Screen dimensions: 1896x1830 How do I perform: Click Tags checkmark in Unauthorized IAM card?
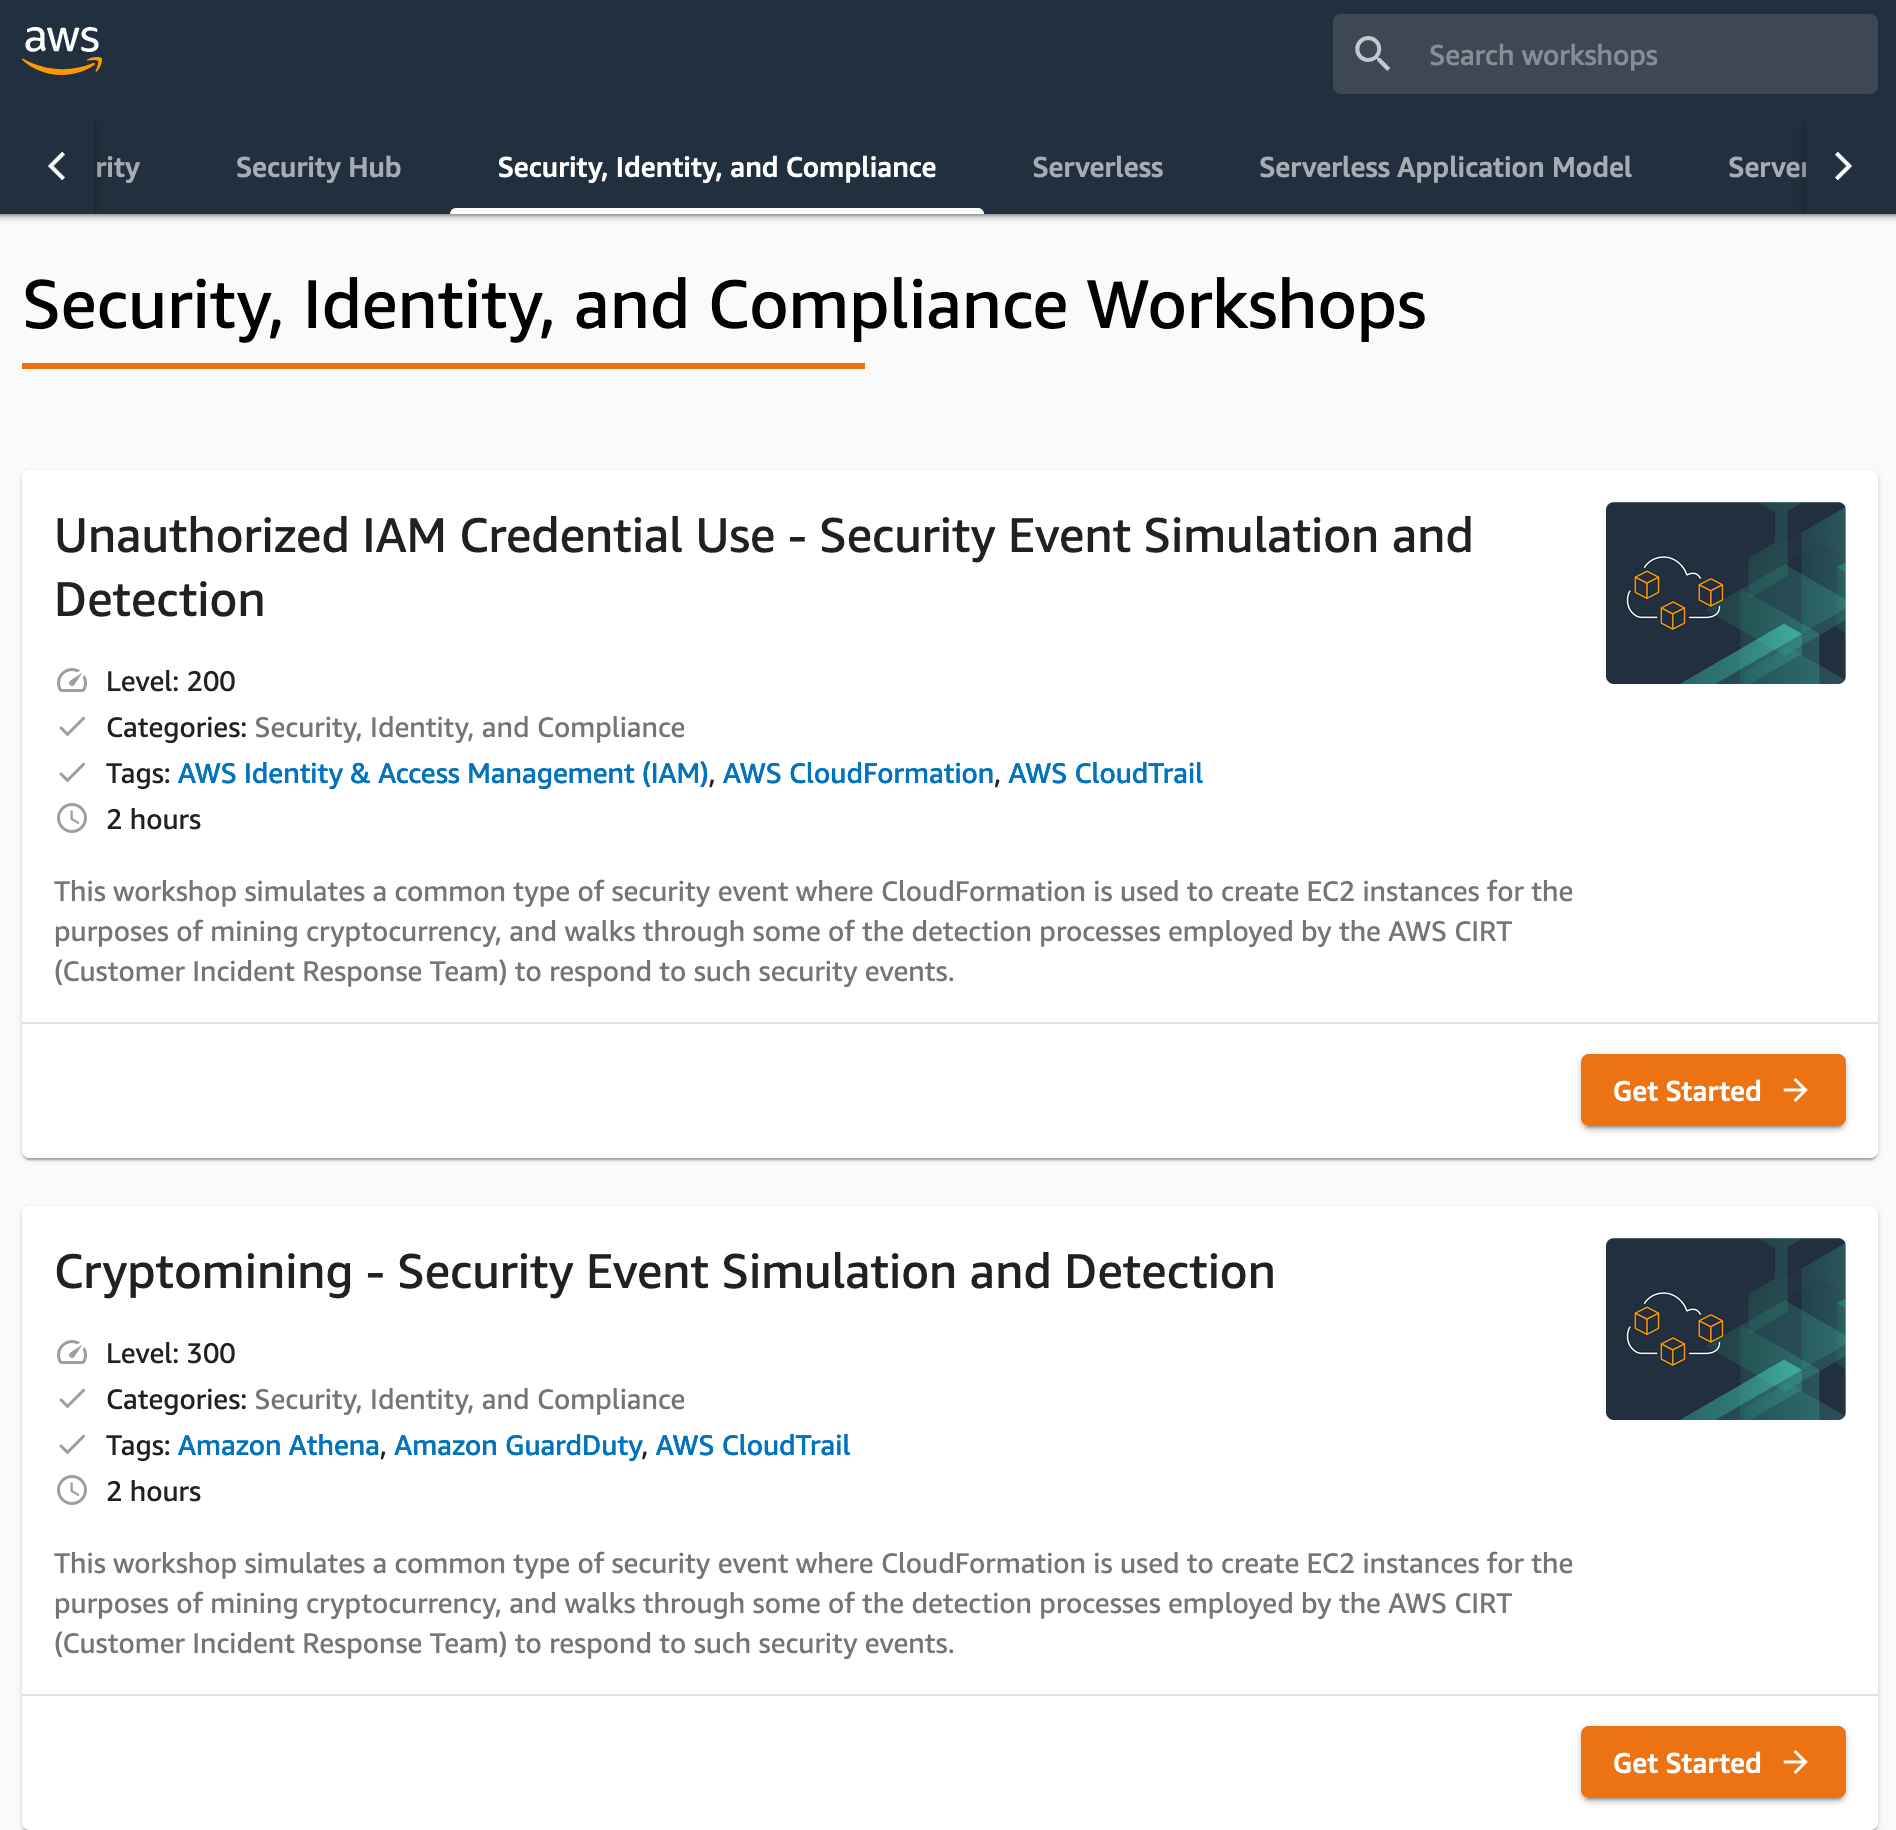[x=72, y=773]
